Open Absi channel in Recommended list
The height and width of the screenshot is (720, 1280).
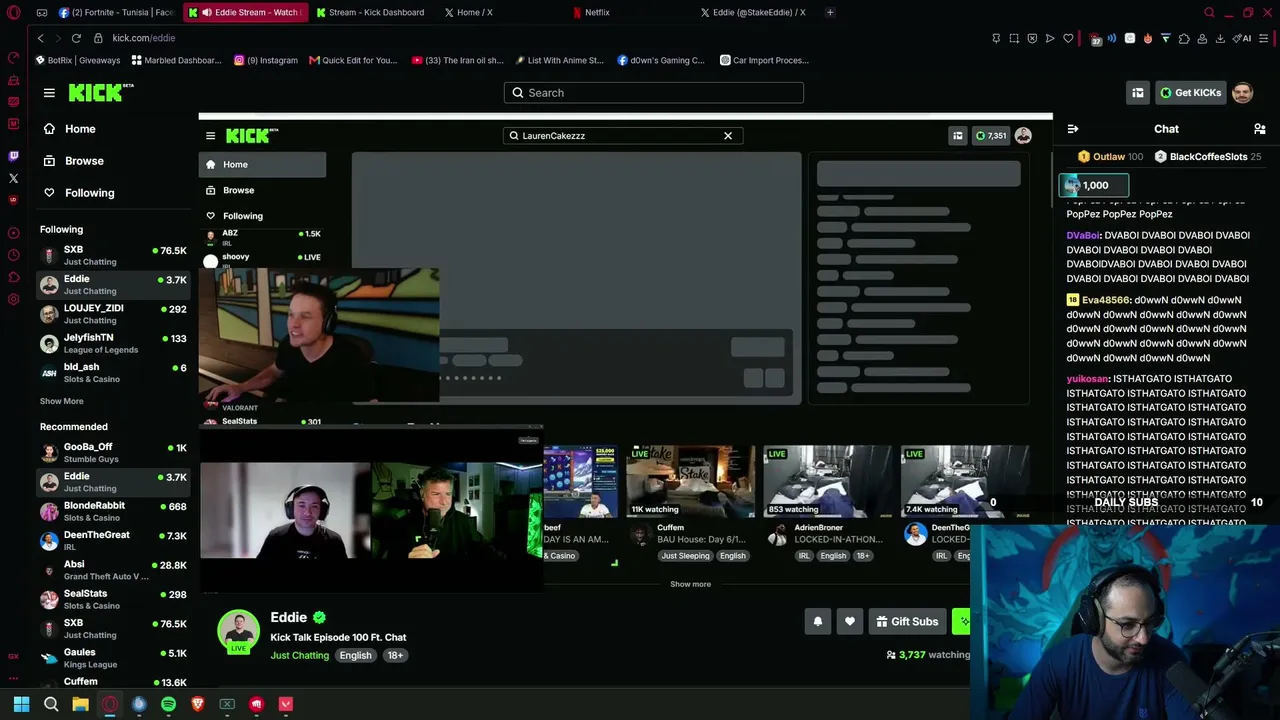[x=113, y=570]
